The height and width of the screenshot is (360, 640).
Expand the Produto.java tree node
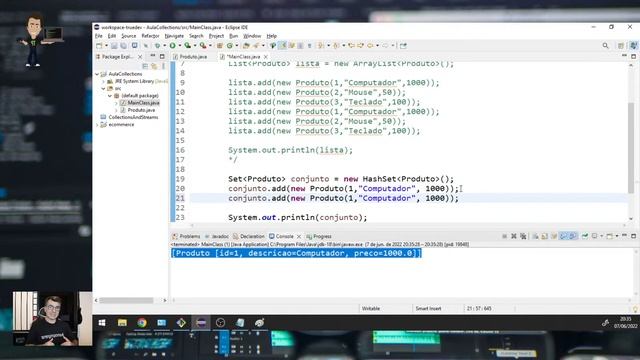click(x=116, y=110)
